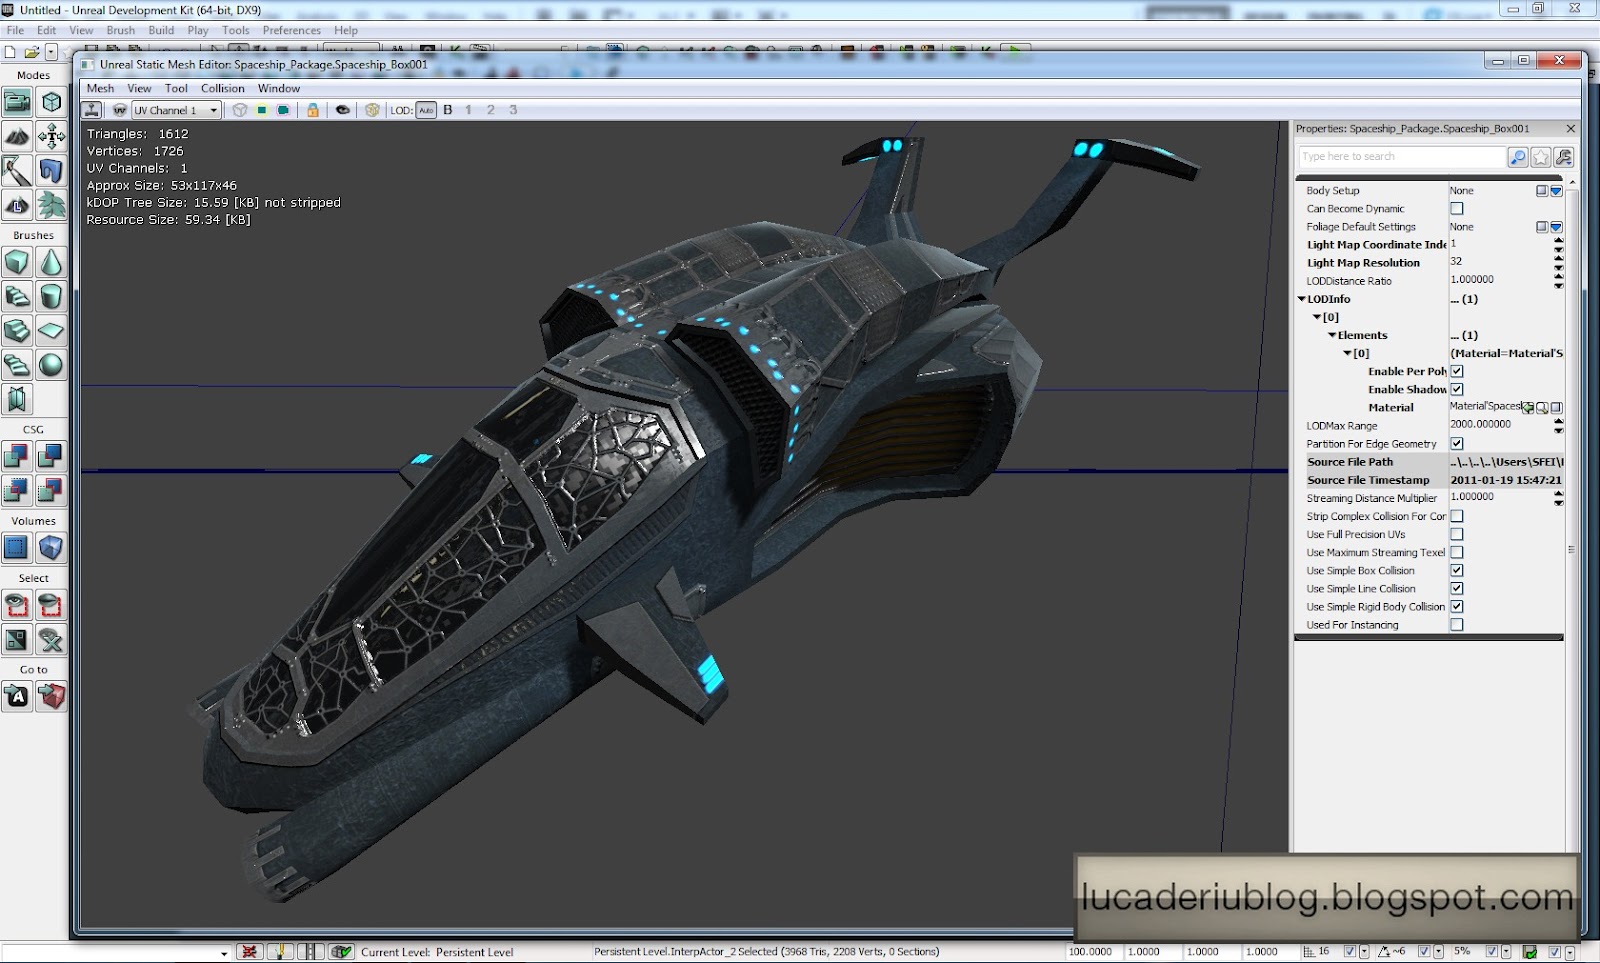Click CSG Deintersect button
This screenshot has height=963, width=1600.
[x=51, y=490]
